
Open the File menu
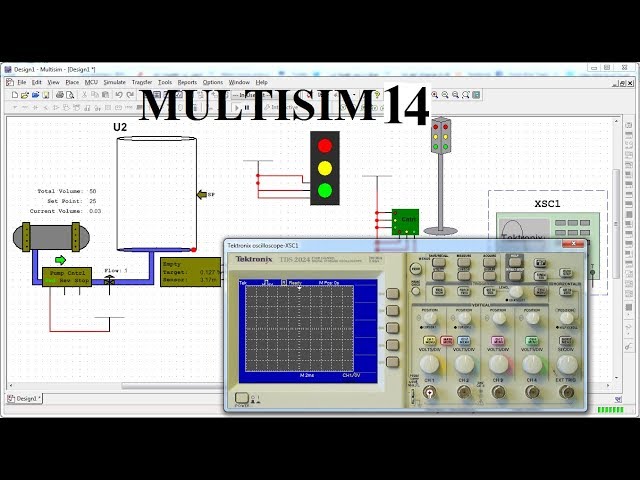(x=22, y=82)
